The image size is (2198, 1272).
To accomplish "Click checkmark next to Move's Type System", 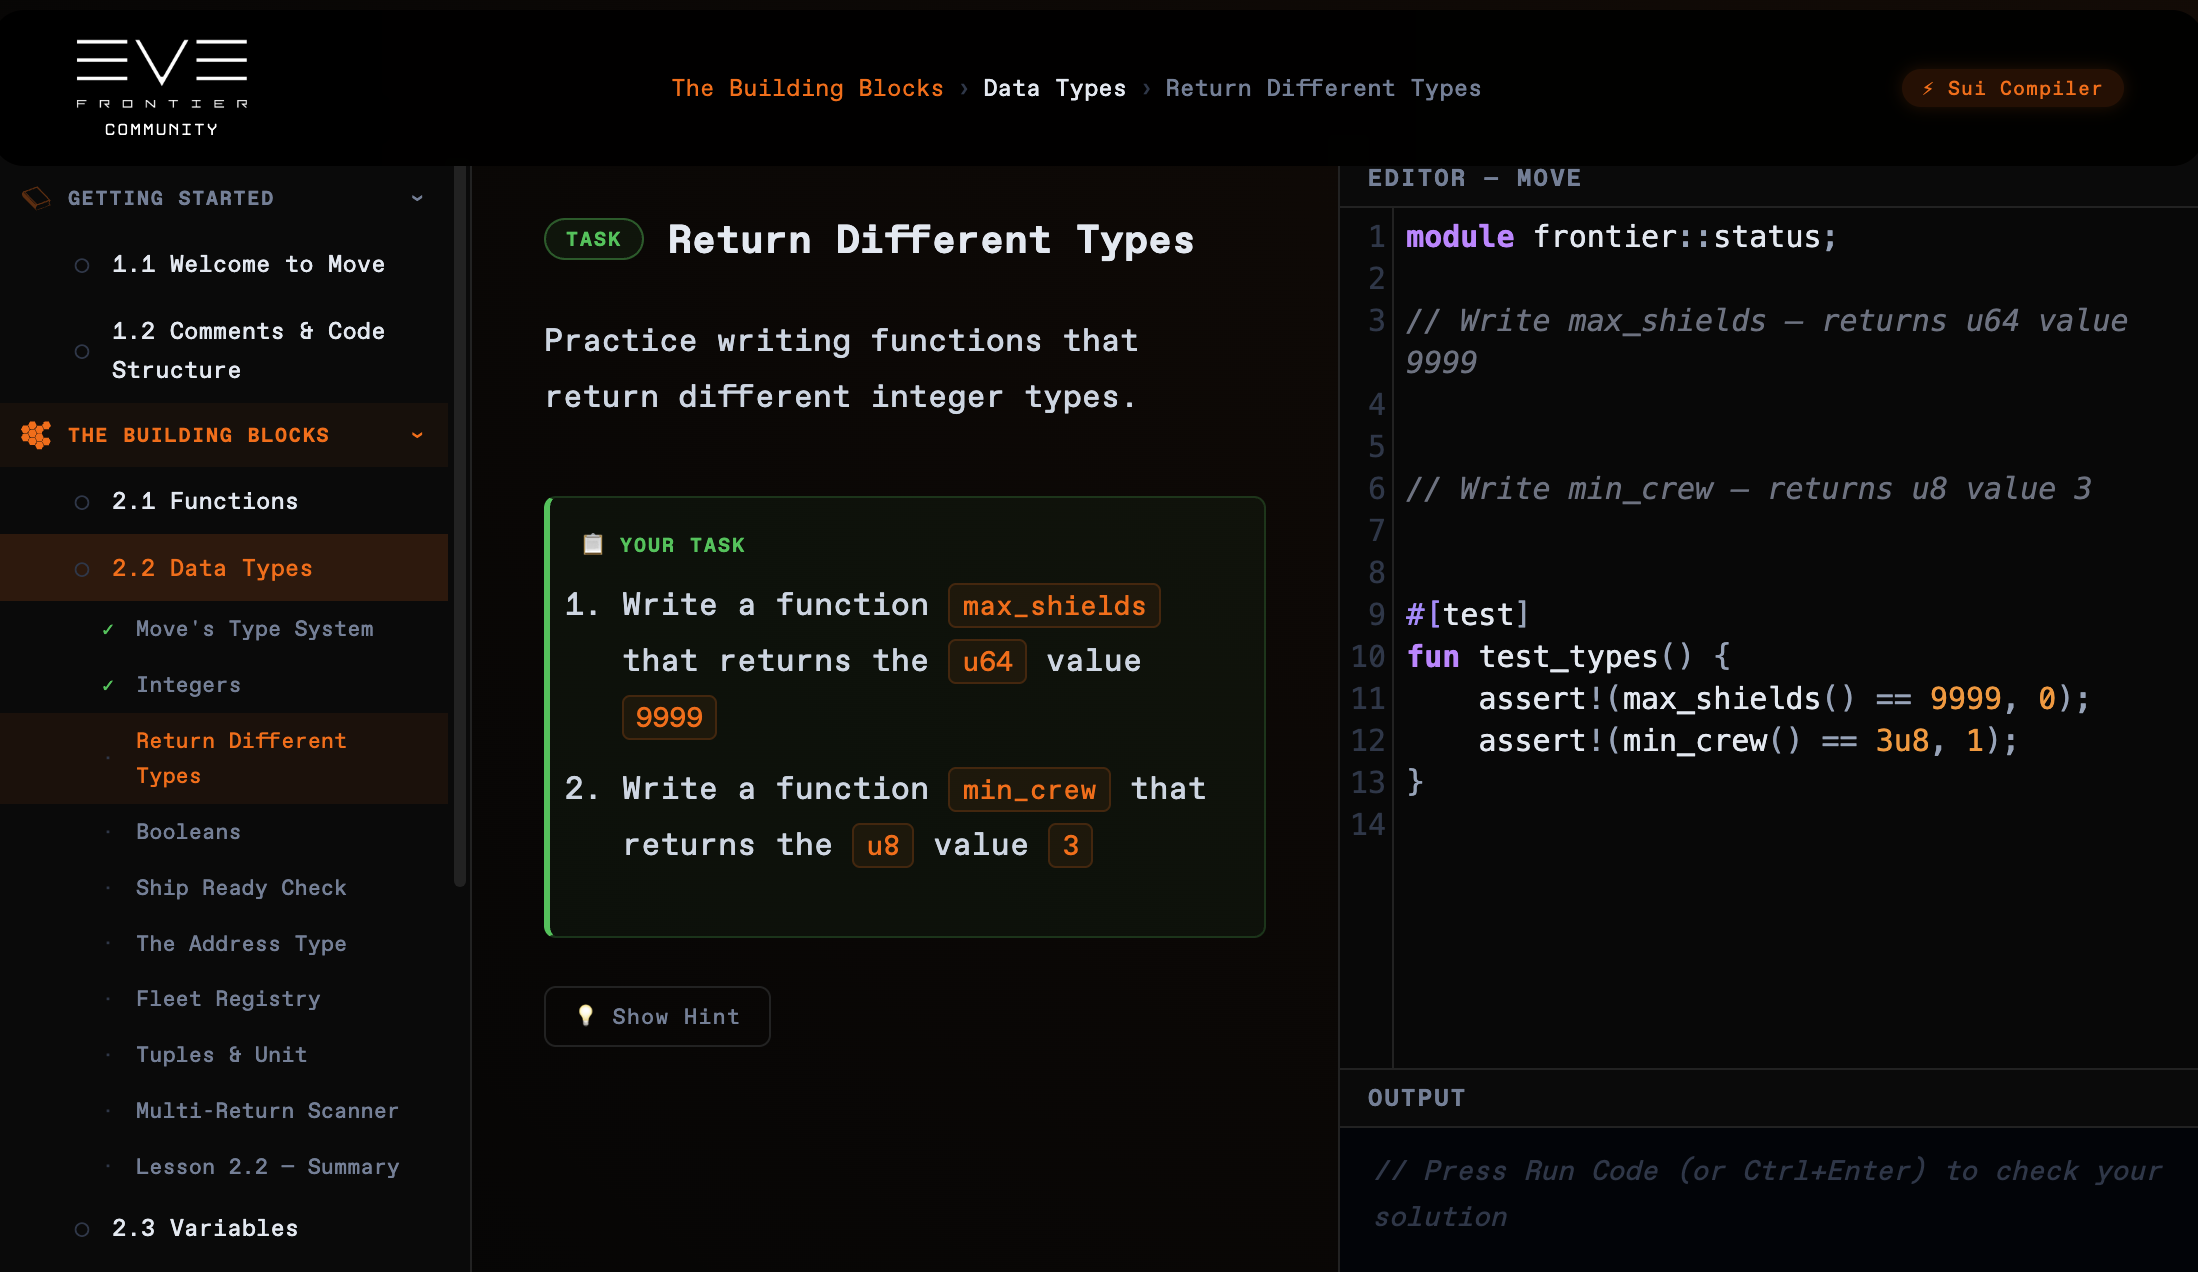I will pyautogui.click(x=108, y=629).
